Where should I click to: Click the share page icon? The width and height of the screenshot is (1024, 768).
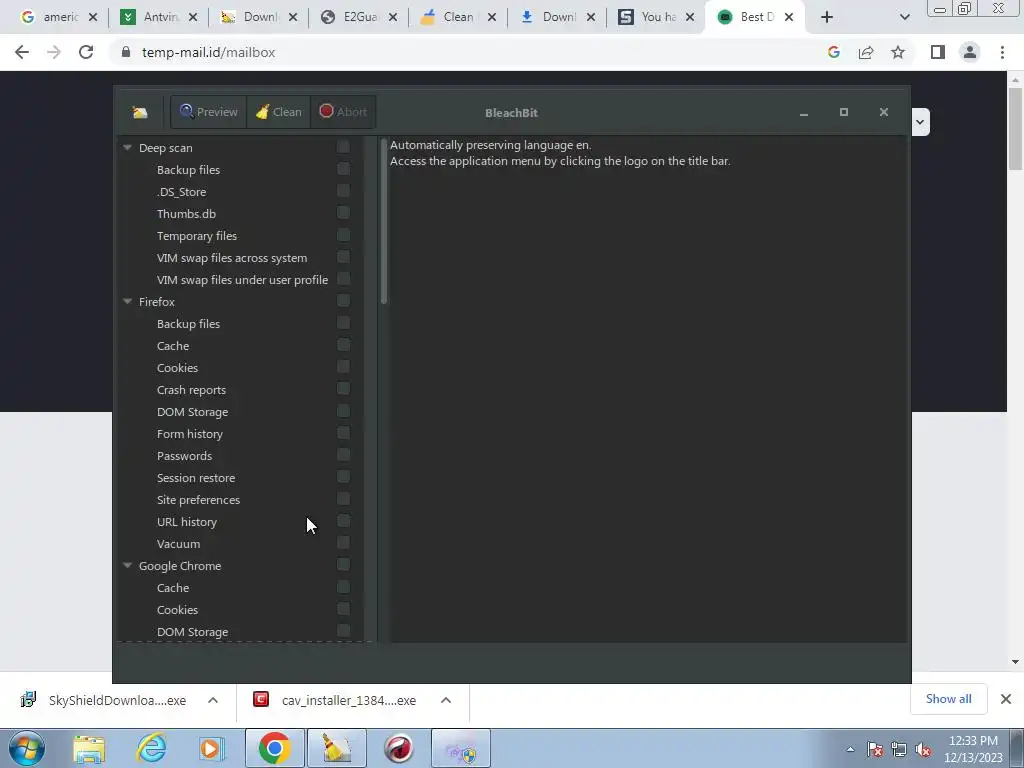click(x=866, y=52)
